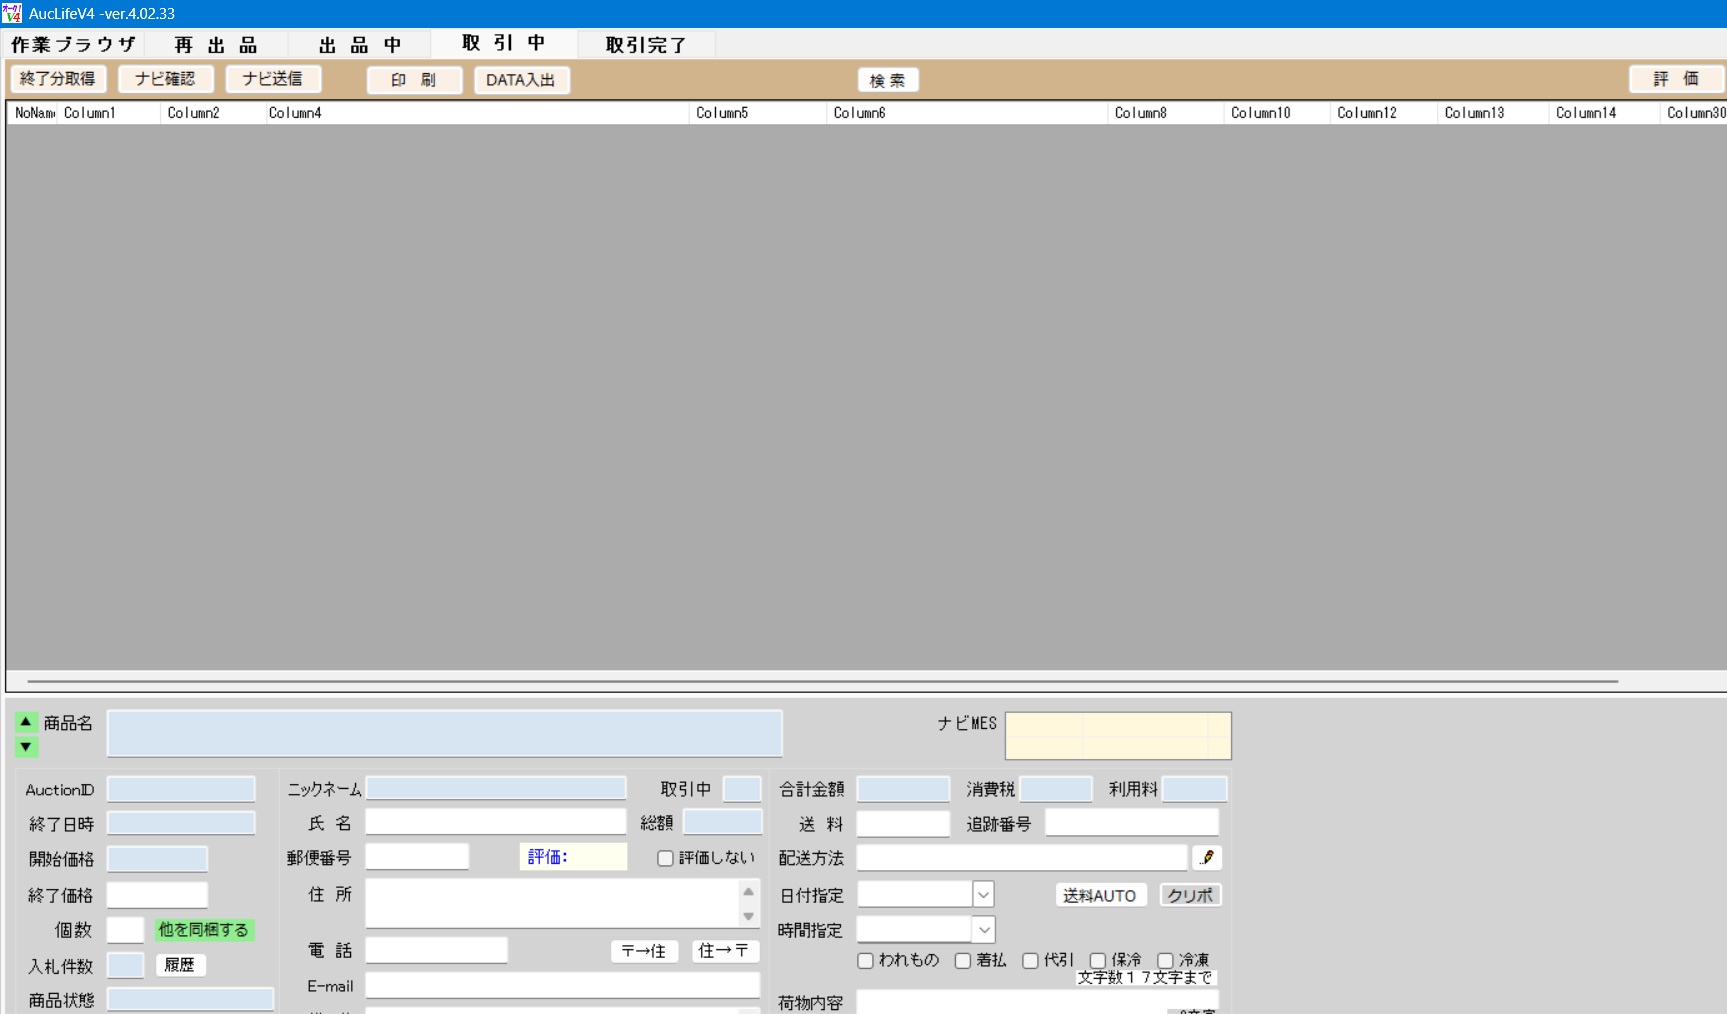
Task: Click the pencil icon next to 配送方法
Action: [x=1207, y=858]
